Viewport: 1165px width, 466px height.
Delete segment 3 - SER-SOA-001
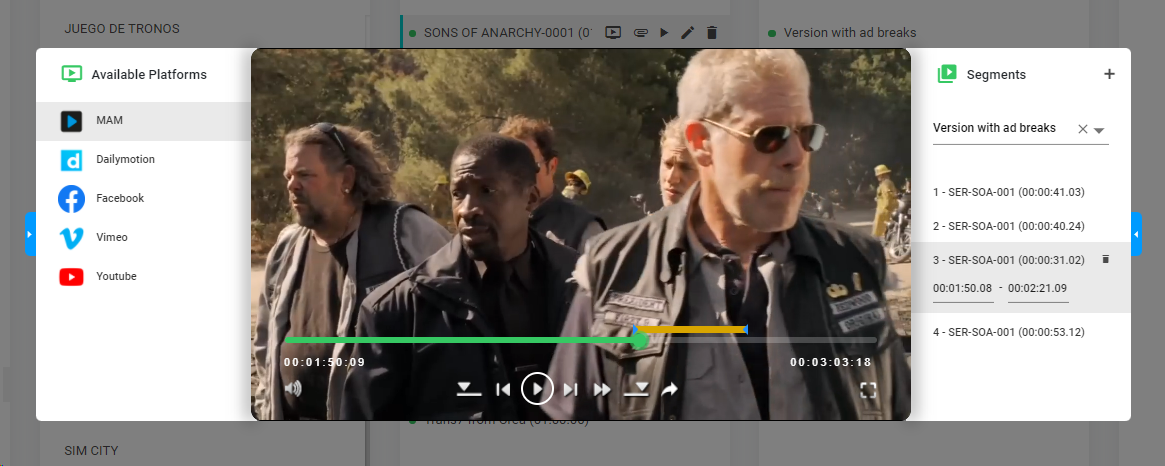click(1105, 259)
